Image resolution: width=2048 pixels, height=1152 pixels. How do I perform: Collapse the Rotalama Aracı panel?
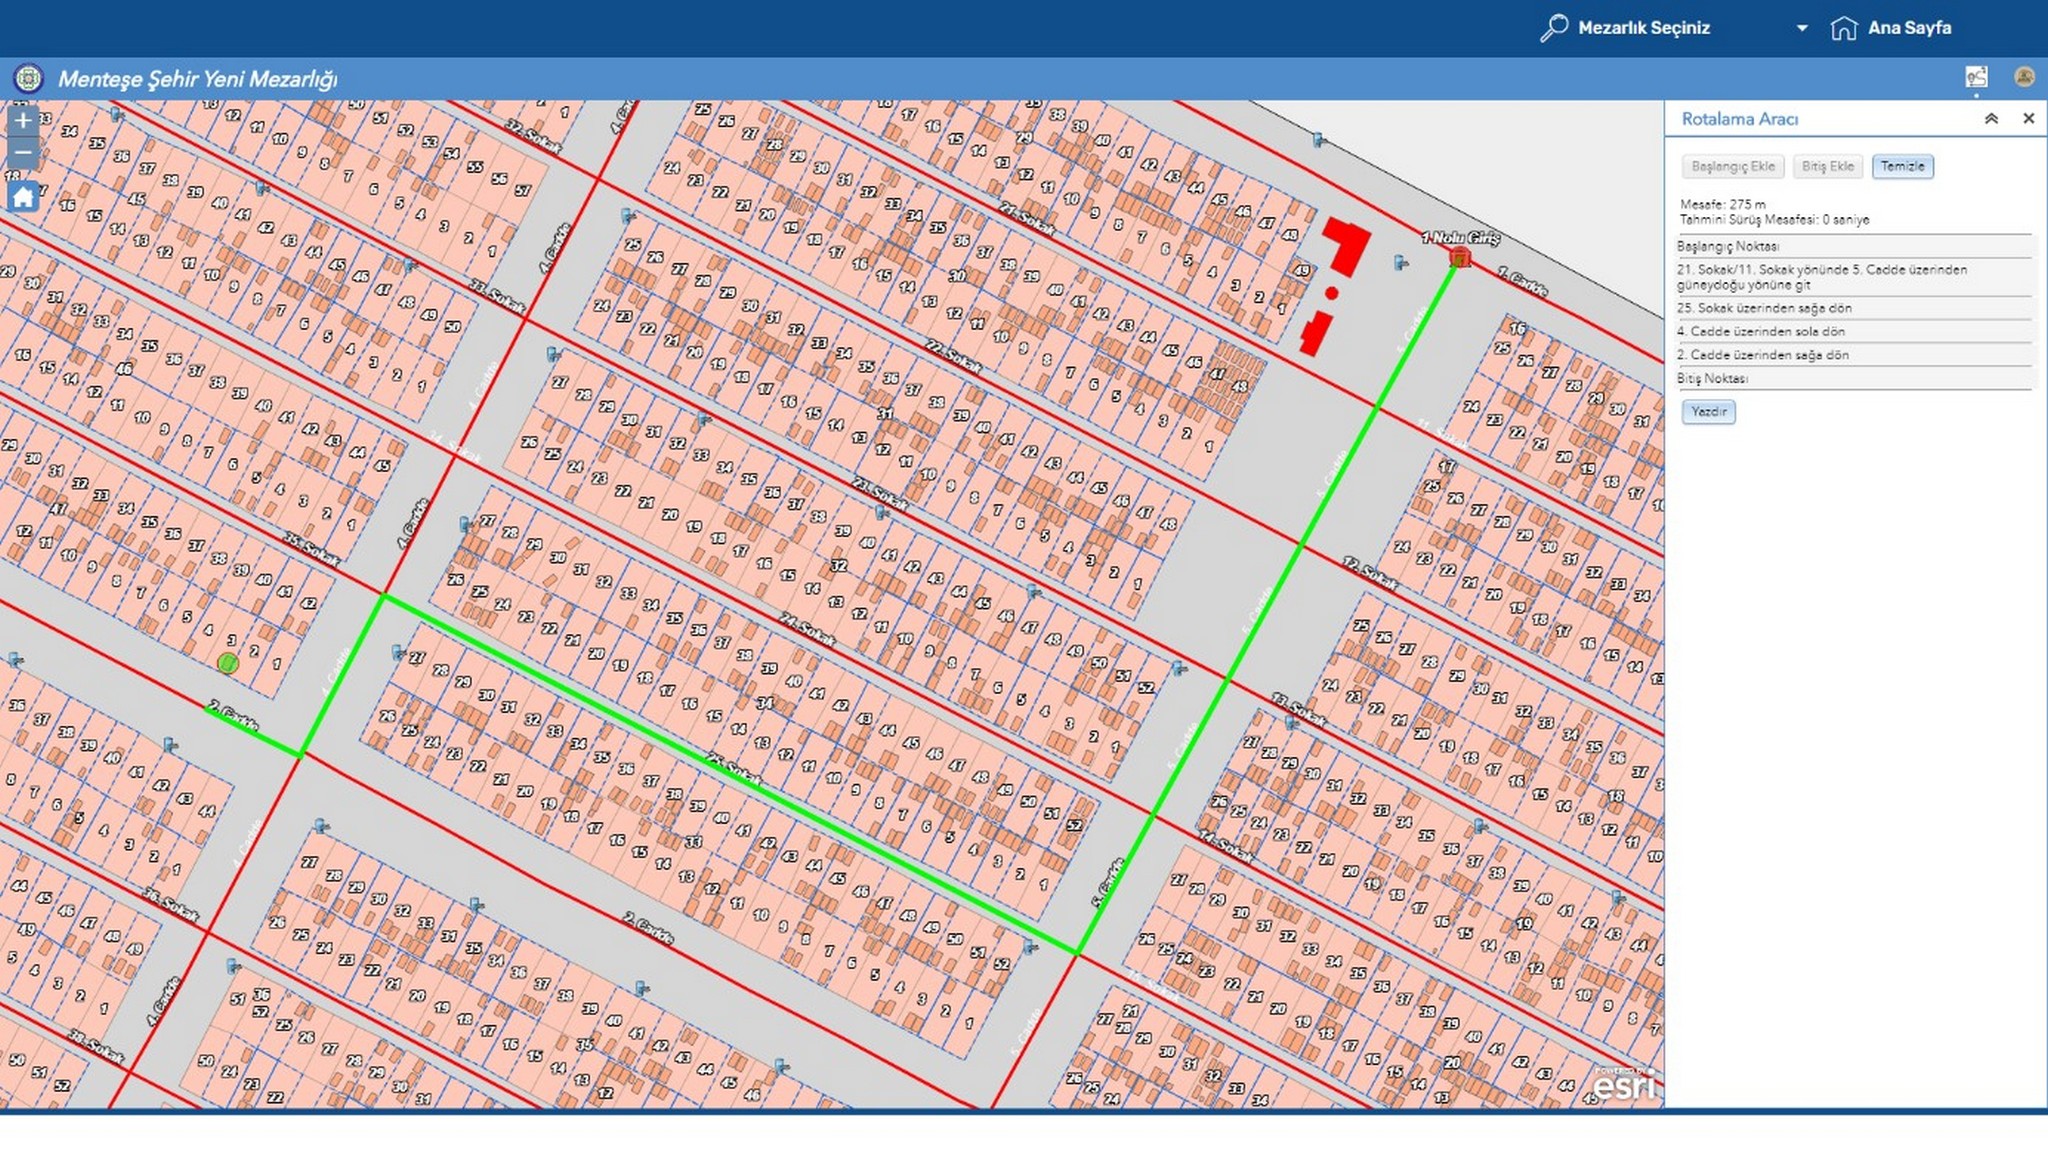click(1991, 119)
